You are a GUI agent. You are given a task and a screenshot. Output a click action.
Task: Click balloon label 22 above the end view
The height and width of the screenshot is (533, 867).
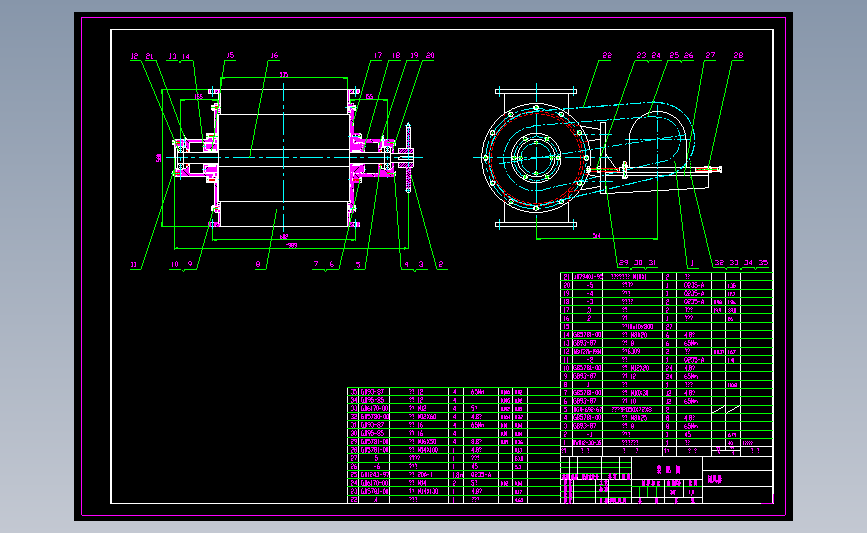pyautogui.click(x=607, y=55)
